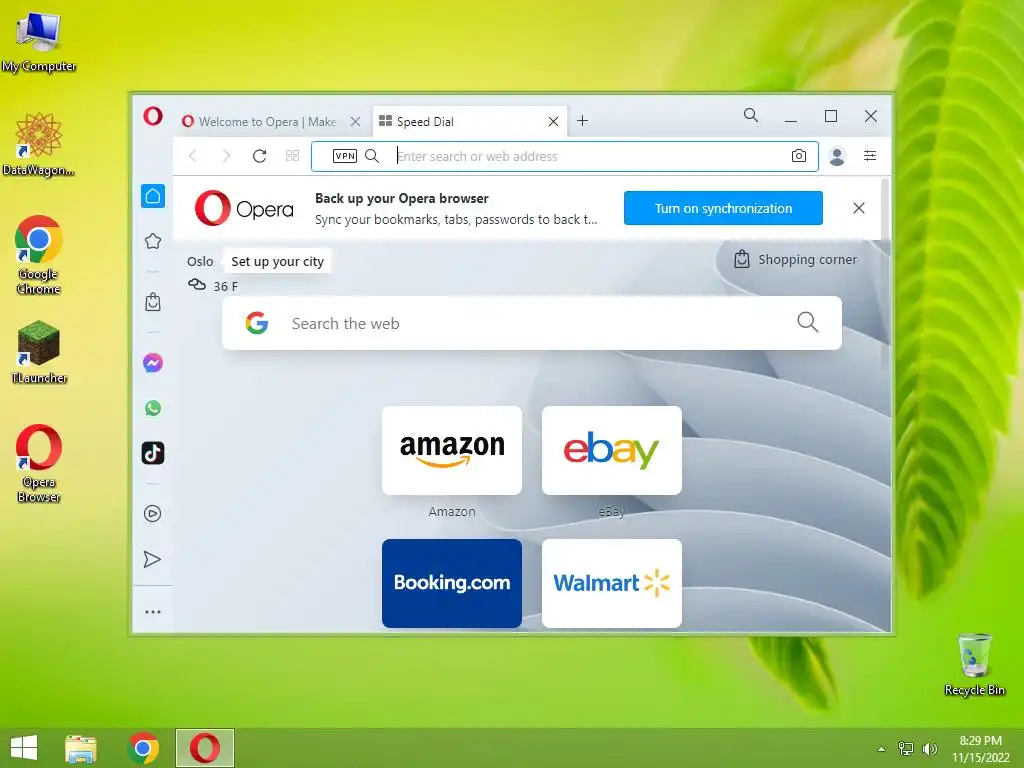Go forward using the forward arrow
The height and width of the screenshot is (768, 1024).
click(x=226, y=155)
